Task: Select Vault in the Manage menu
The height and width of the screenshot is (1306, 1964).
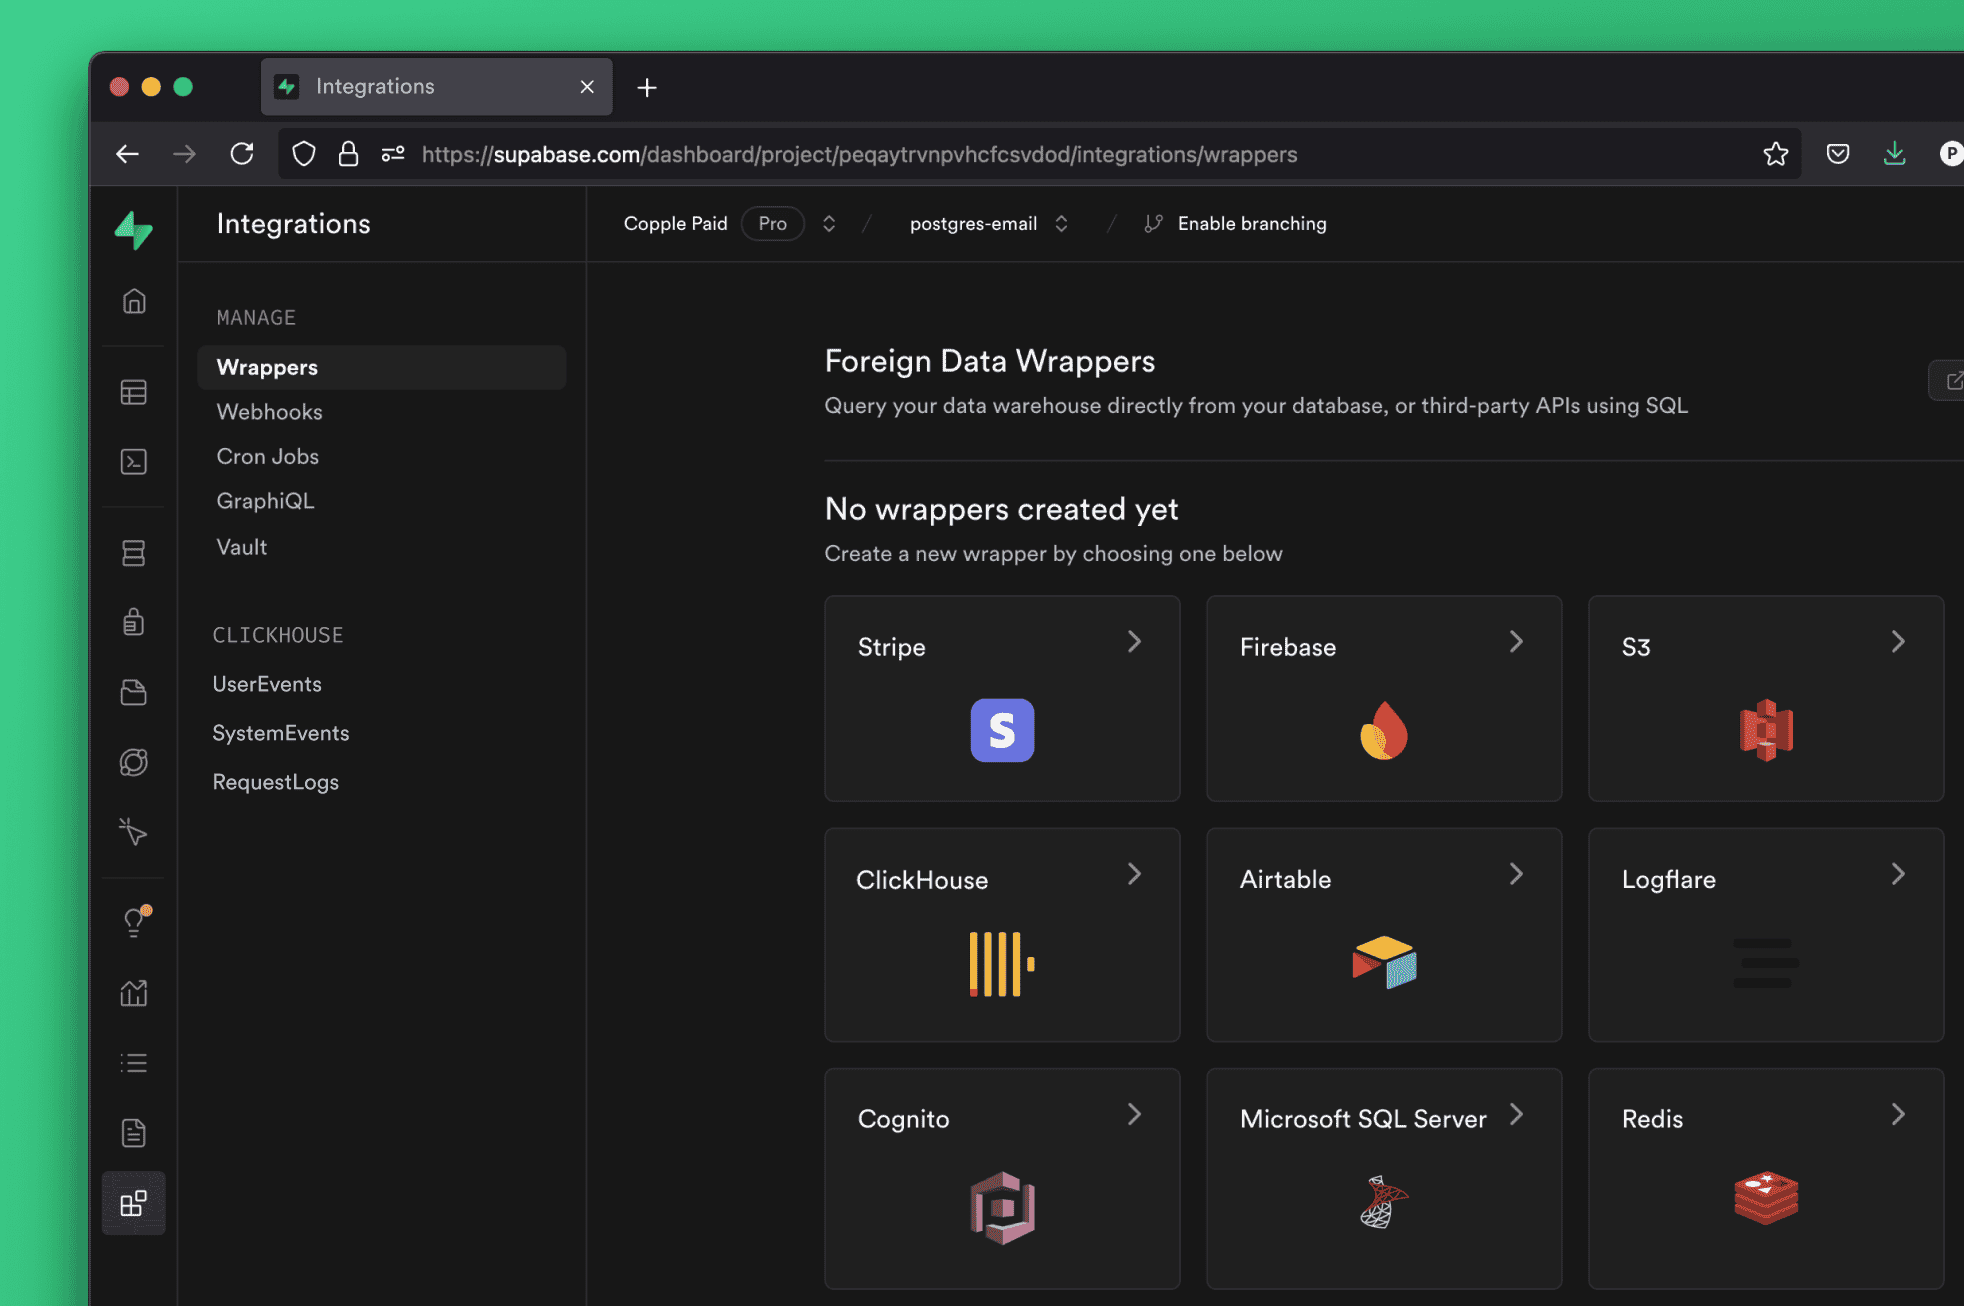Action: pos(241,547)
